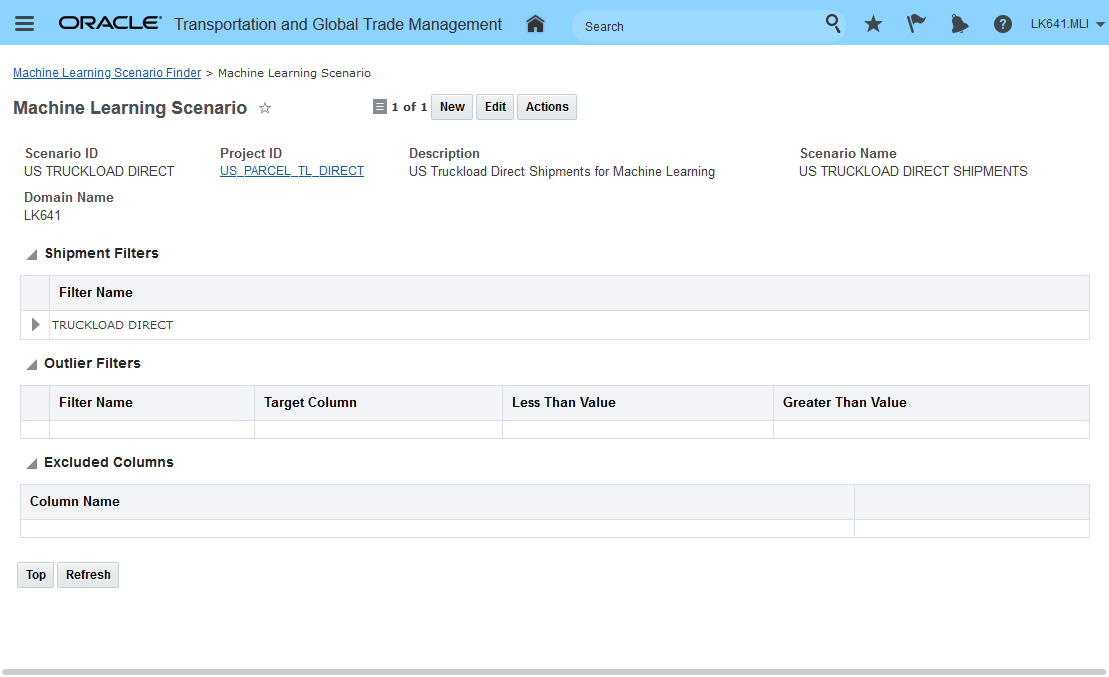Click the US TRUCKLOAD DIRECT SHIPMENTS scenario name
1109x677 pixels.
[913, 171]
